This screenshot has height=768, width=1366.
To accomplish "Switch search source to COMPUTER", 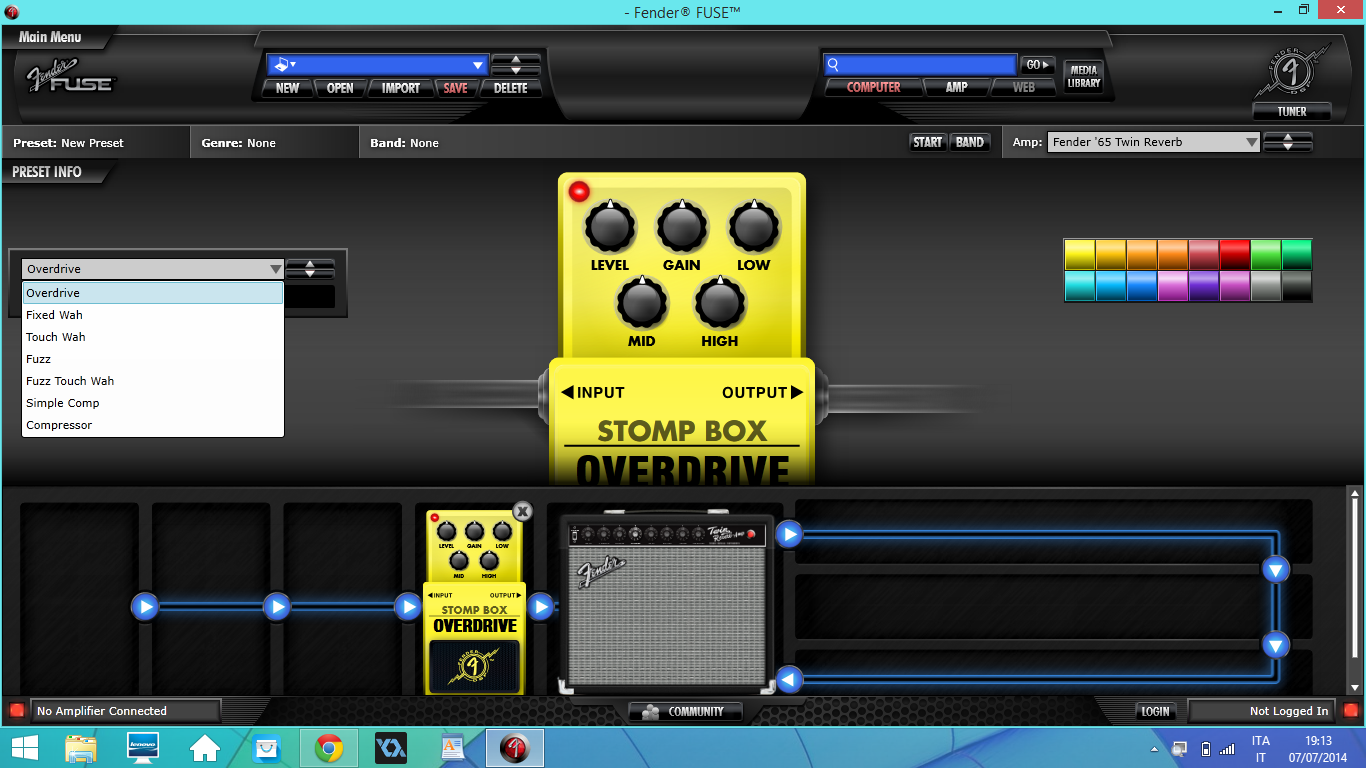I will tap(873, 88).
